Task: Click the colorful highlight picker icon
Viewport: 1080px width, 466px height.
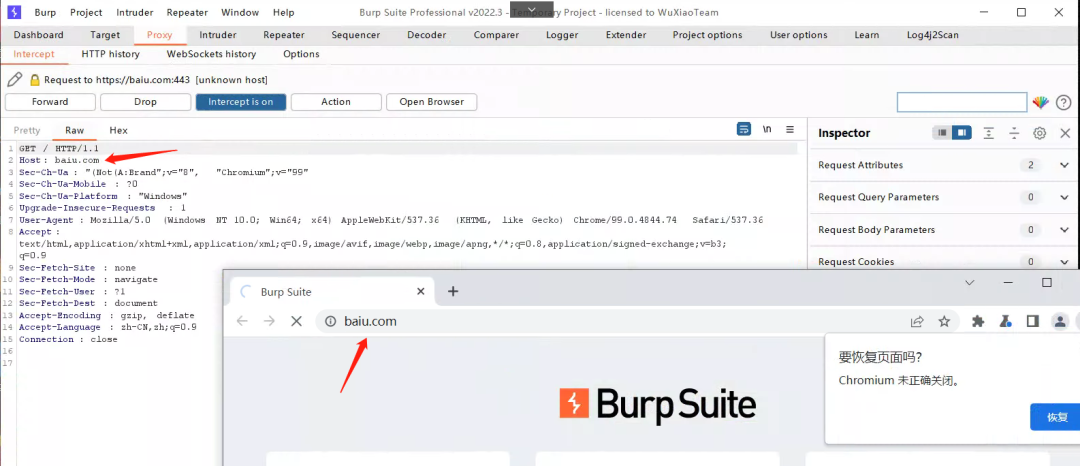Action: [x=1040, y=103]
